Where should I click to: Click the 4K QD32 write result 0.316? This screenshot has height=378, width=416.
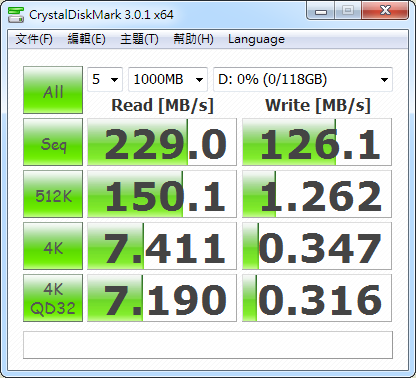click(317, 298)
